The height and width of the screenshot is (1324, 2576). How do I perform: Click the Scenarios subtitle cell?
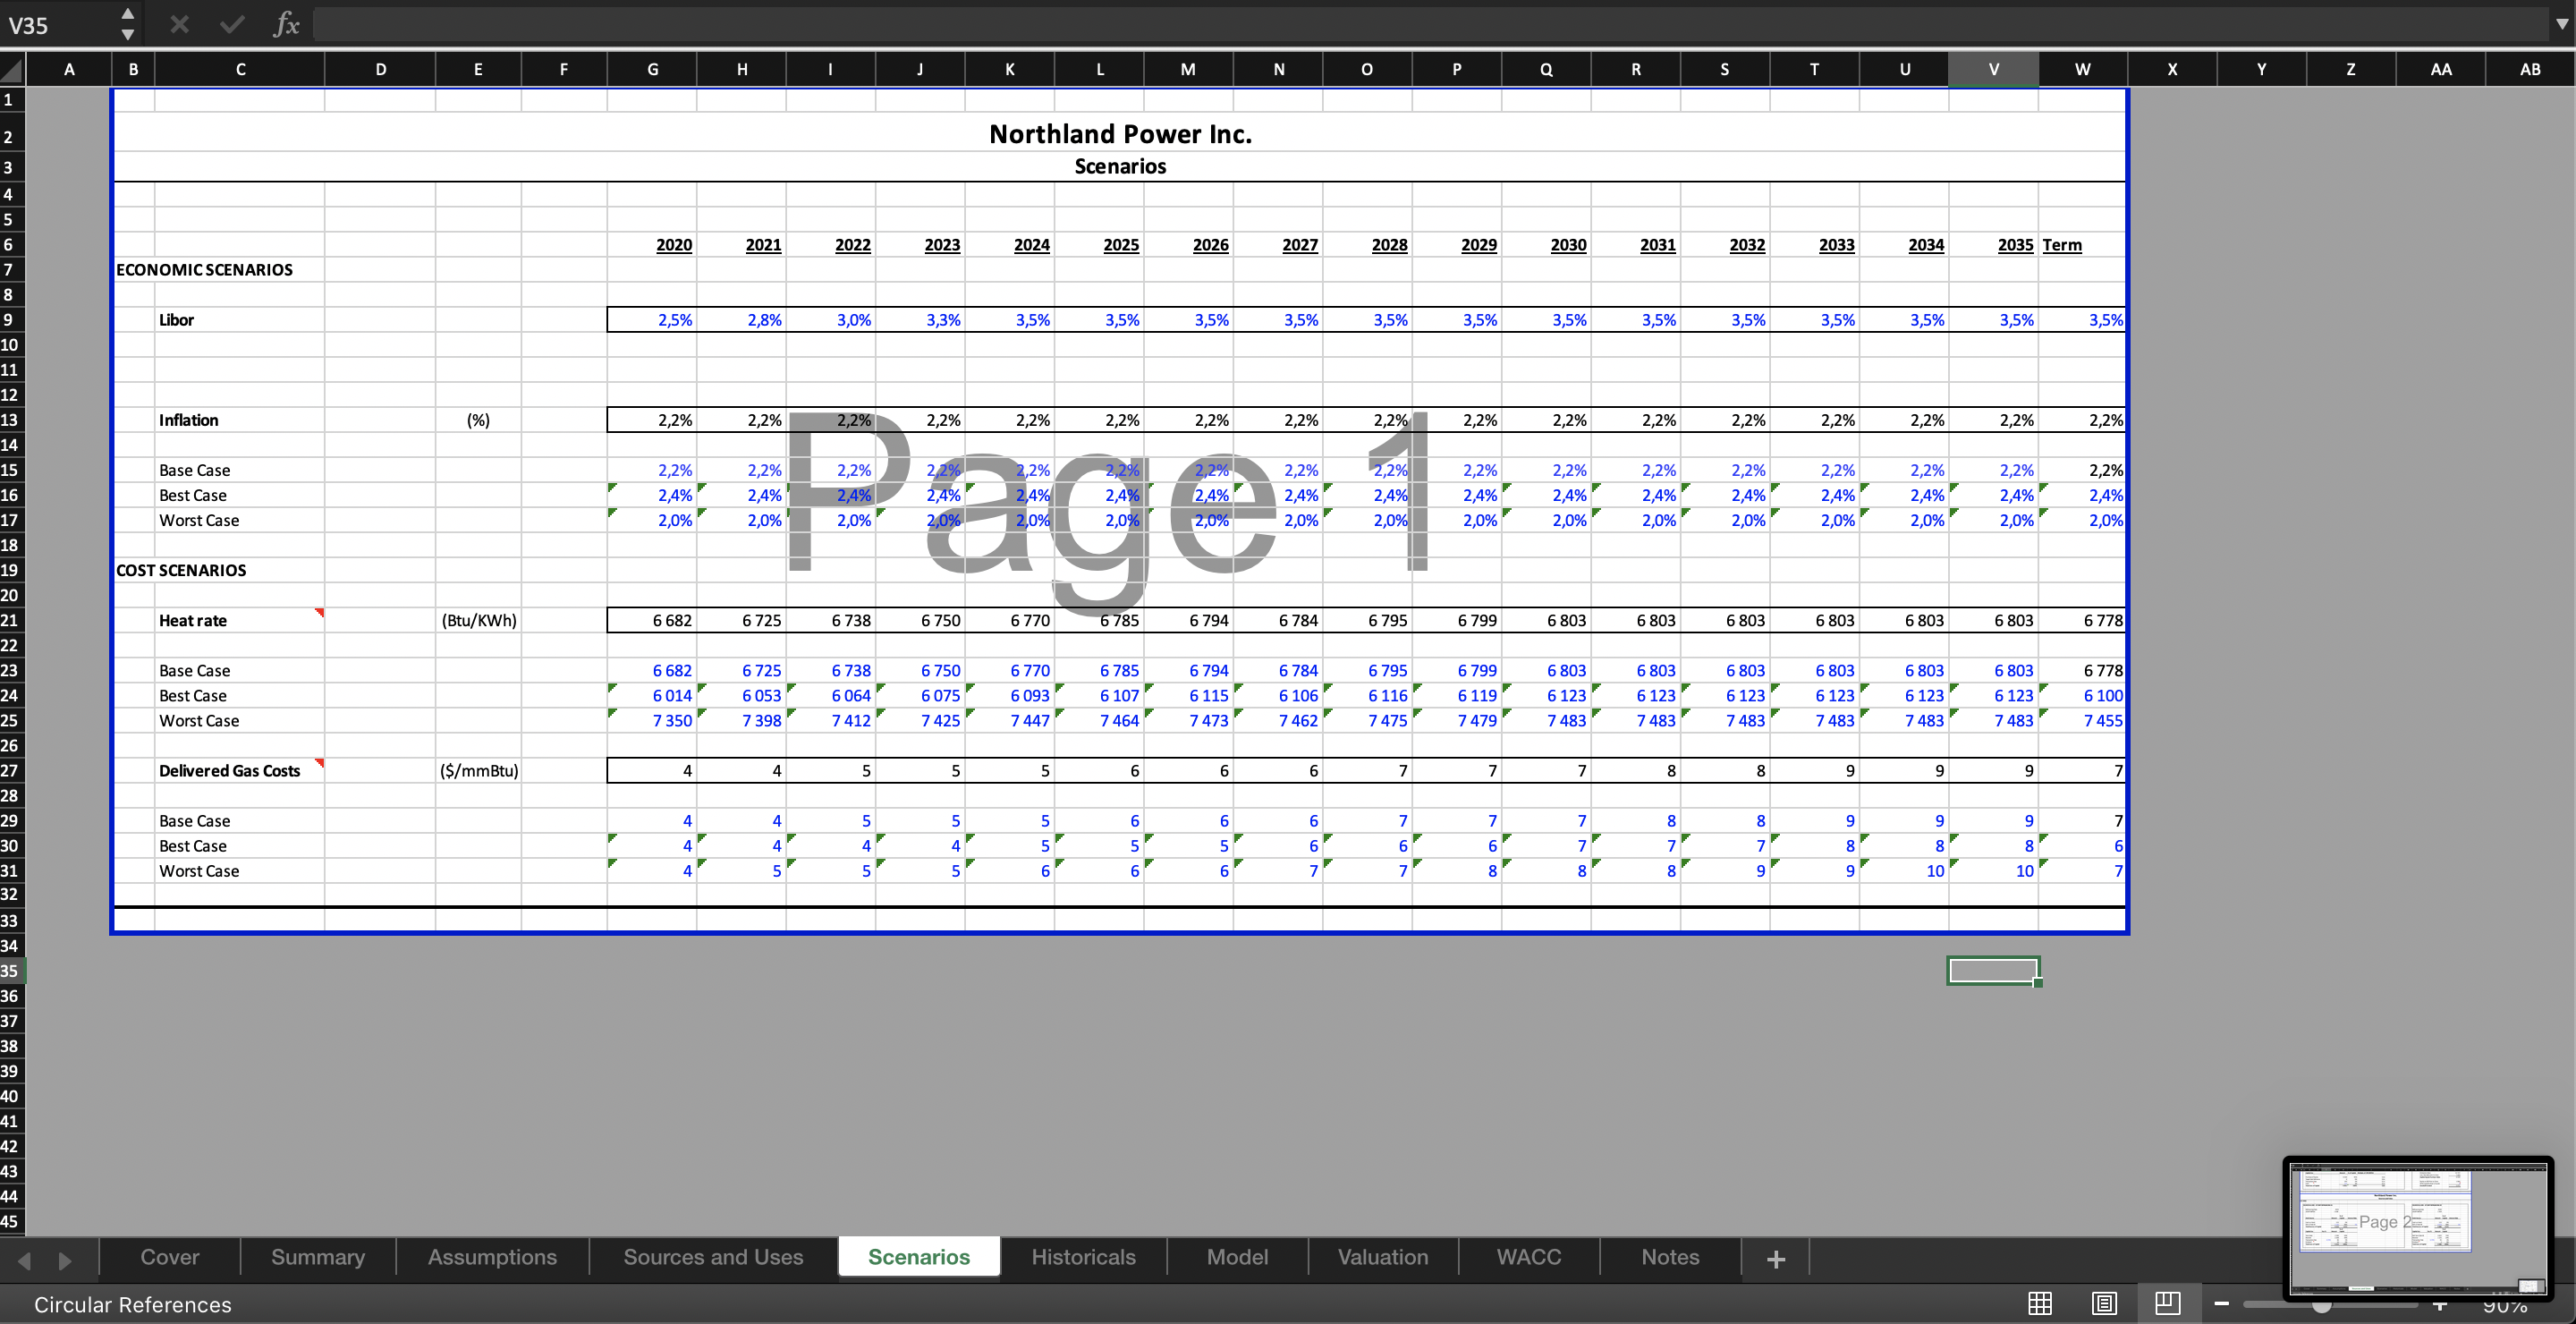click(1120, 166)
